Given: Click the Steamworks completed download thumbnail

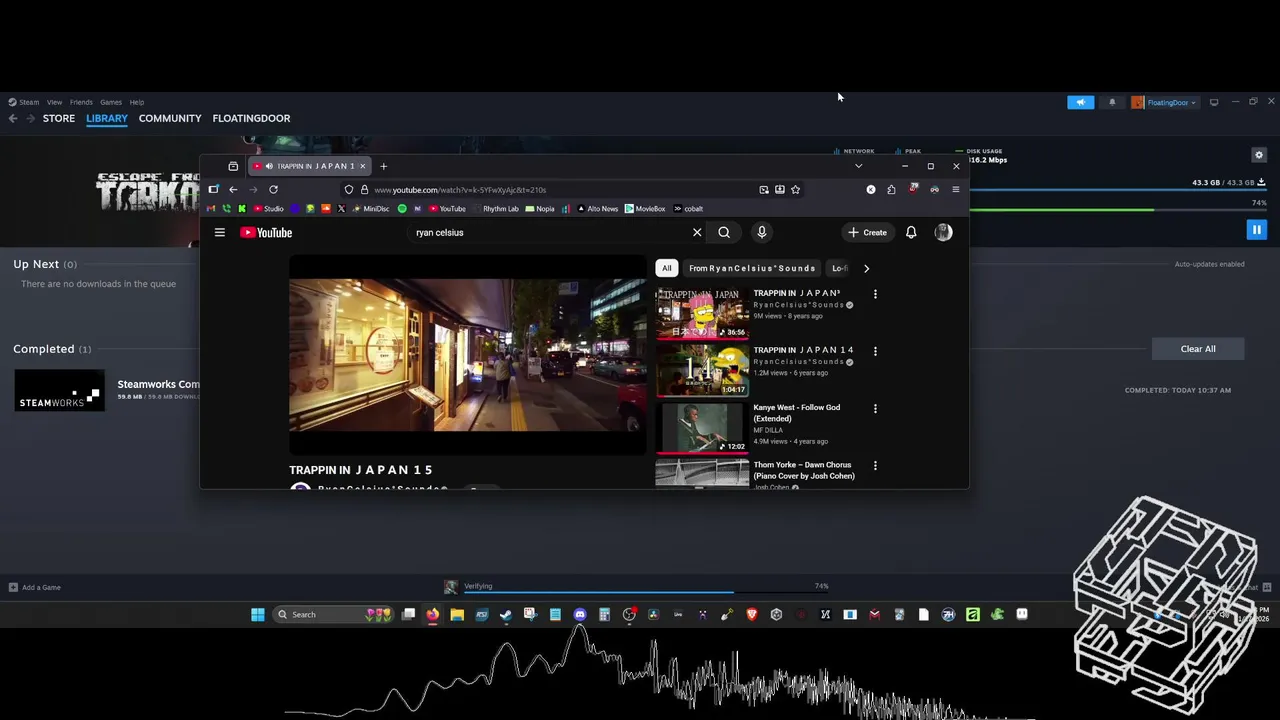Looking at the screenshot, I should [x=59, y=391].
